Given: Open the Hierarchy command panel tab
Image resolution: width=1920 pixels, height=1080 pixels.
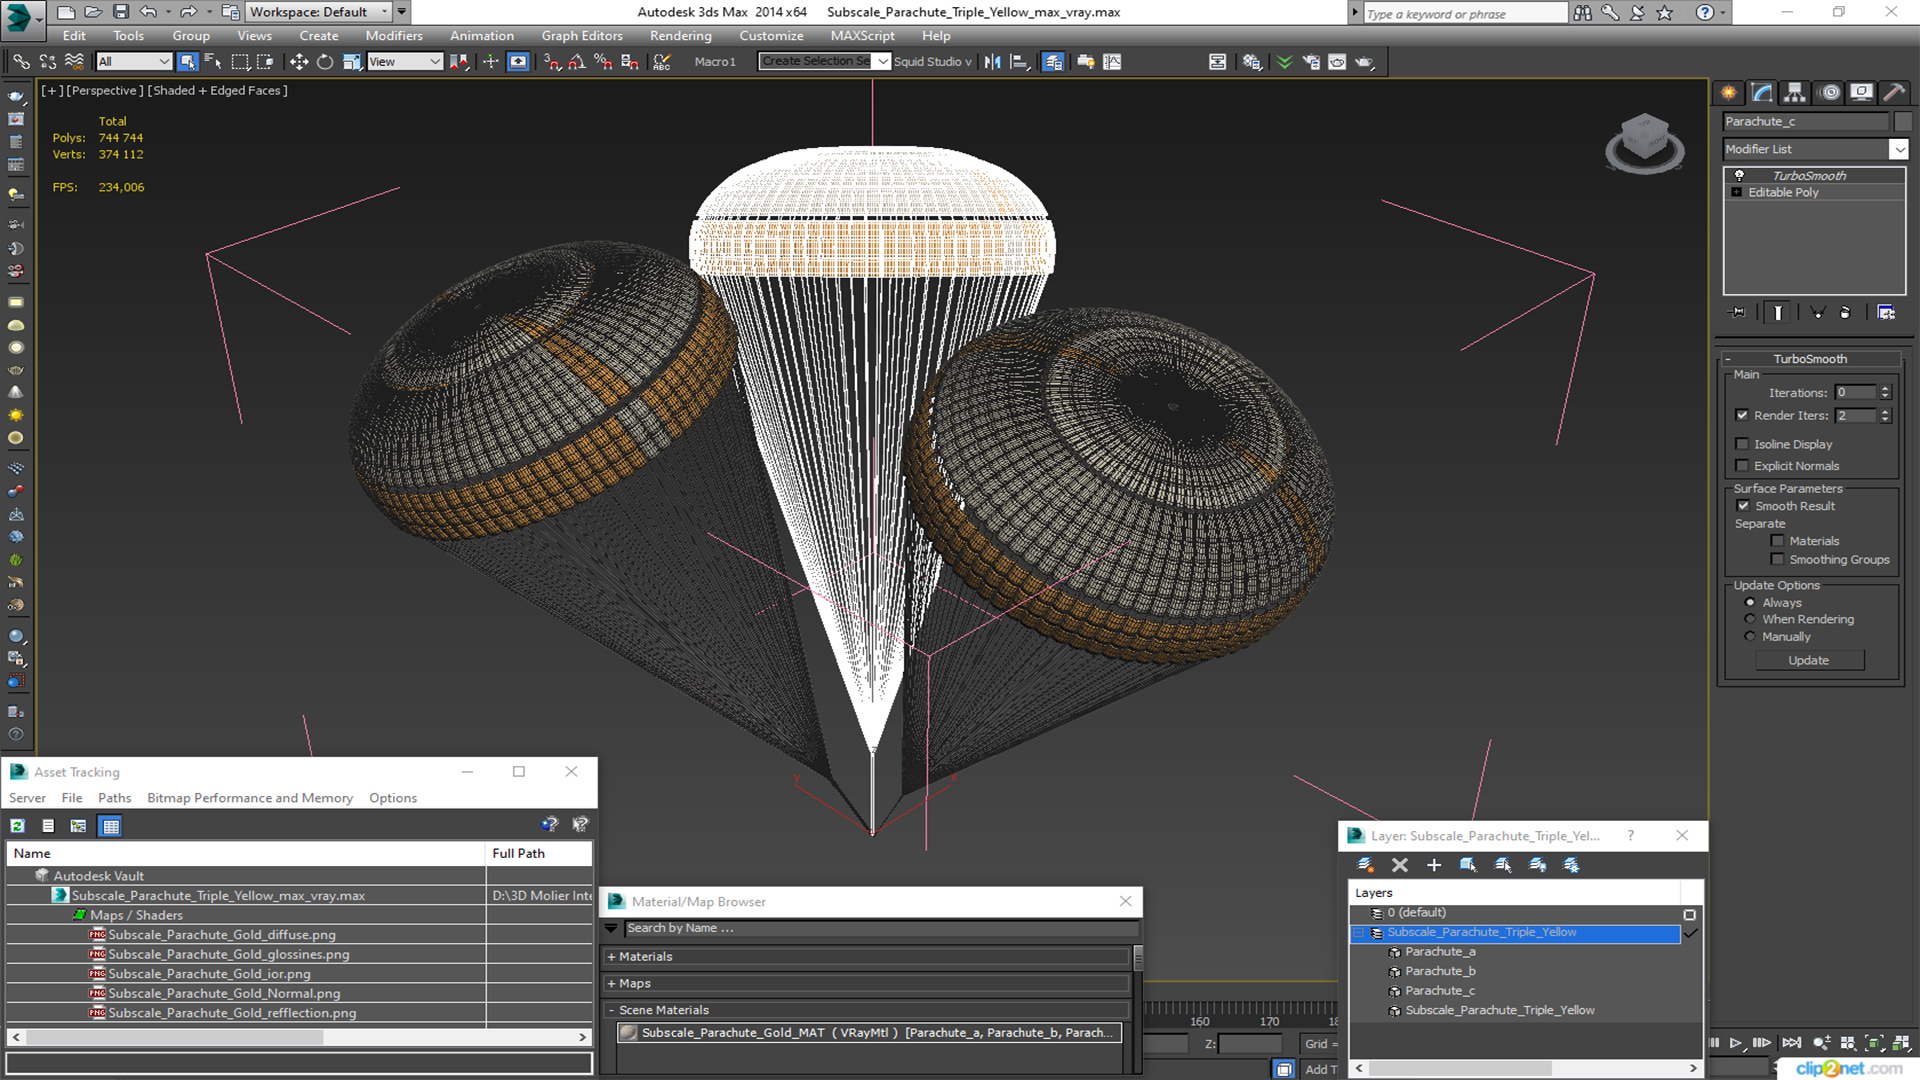Looking at the screenshot, I should pyautogui.click(x=1795, y=93).
